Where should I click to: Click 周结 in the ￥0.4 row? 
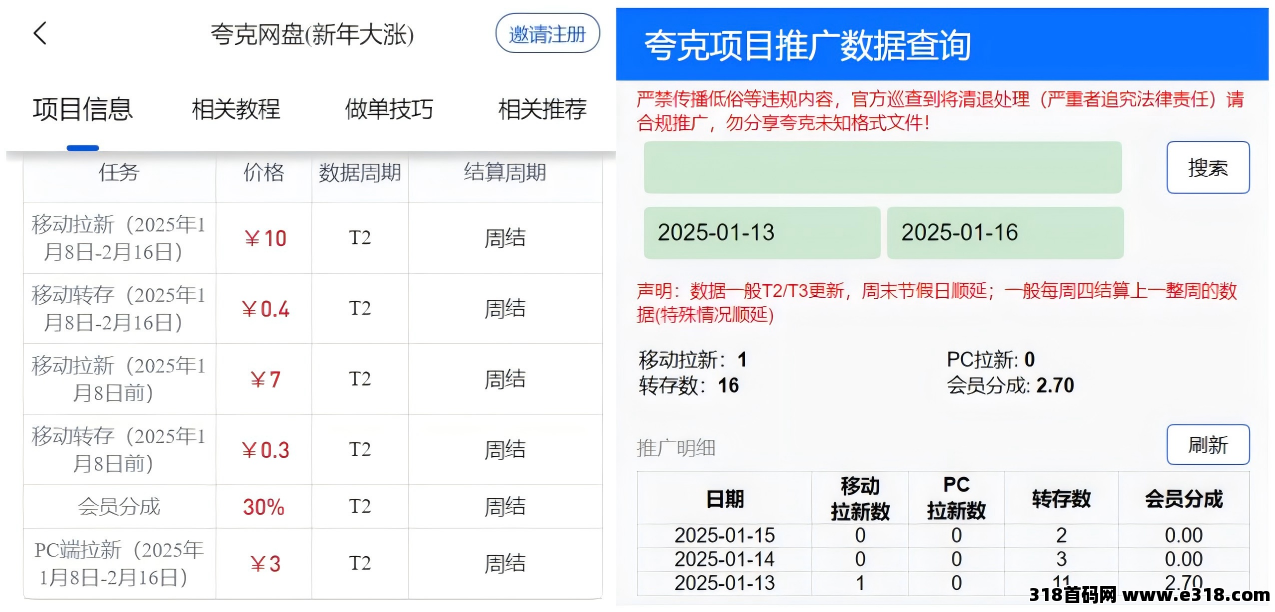[505, 309]
